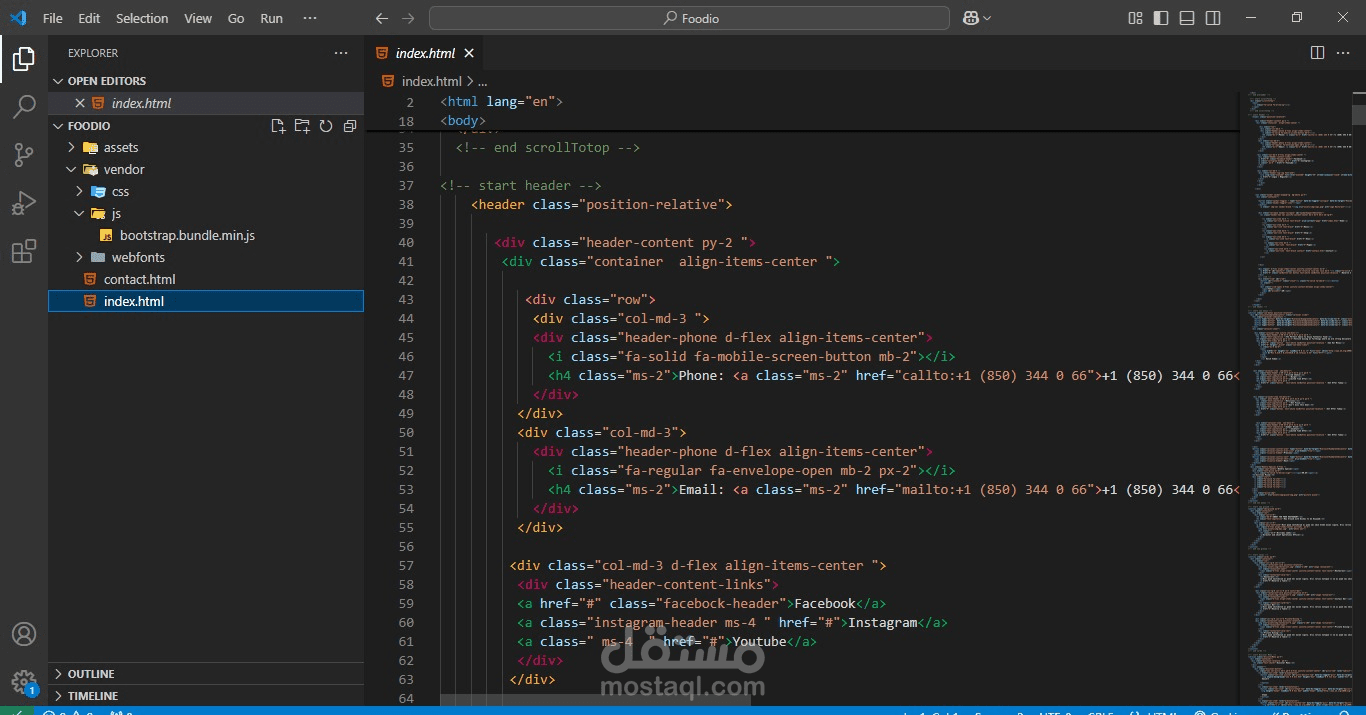The image size is (1366, 715).
Task: Collapse the js folder
Action: (79, 213)
